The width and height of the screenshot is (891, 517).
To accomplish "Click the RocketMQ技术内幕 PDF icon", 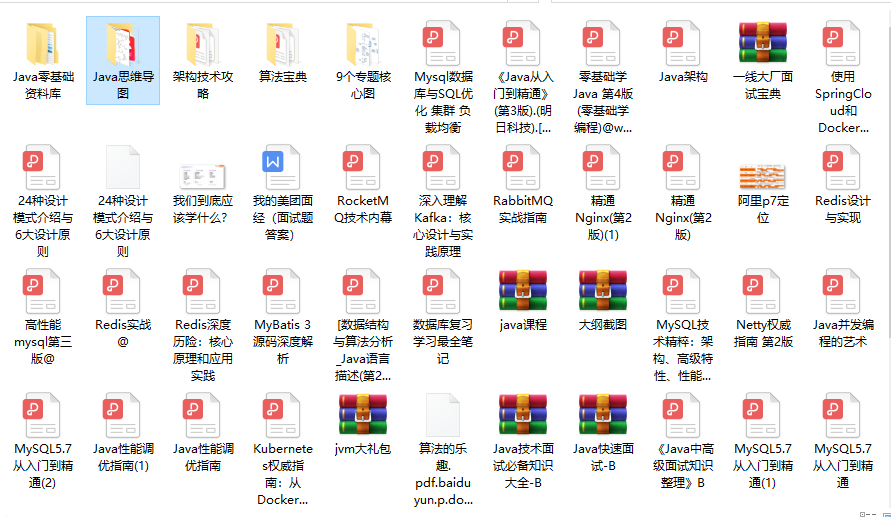I will (361, 167).
